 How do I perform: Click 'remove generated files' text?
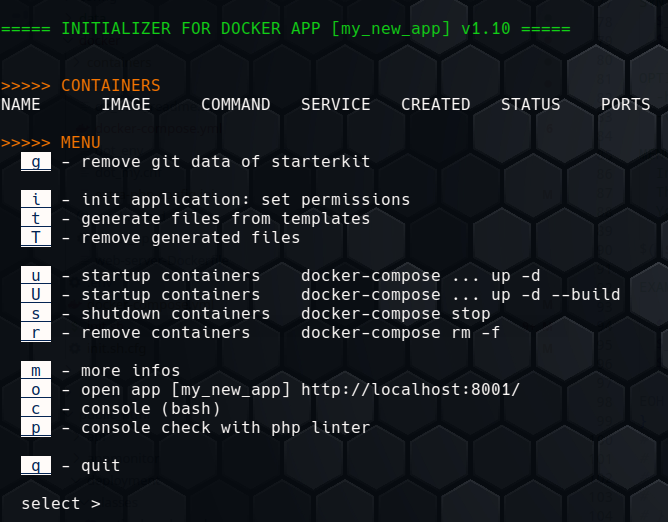[191, 237]
